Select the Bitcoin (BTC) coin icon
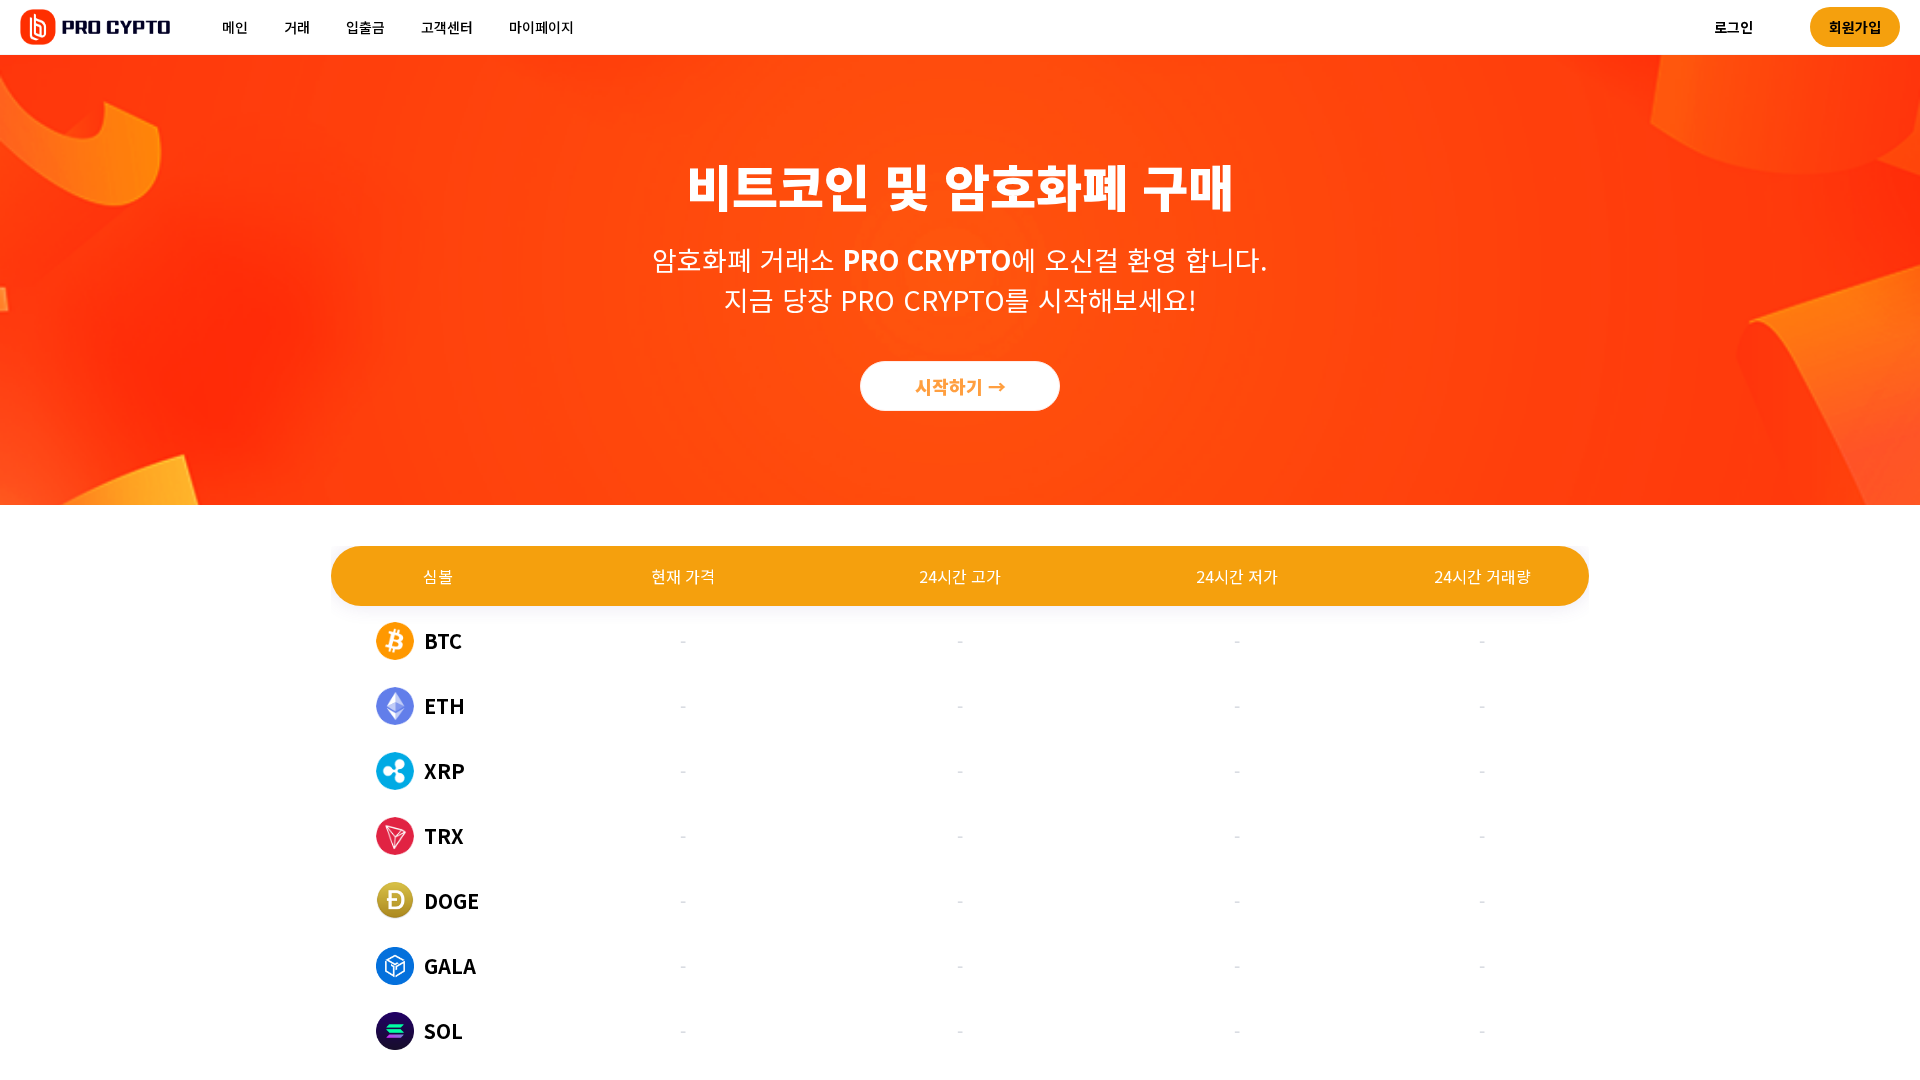Viewport: 1920px width, 1080px height. click(394, 641)
